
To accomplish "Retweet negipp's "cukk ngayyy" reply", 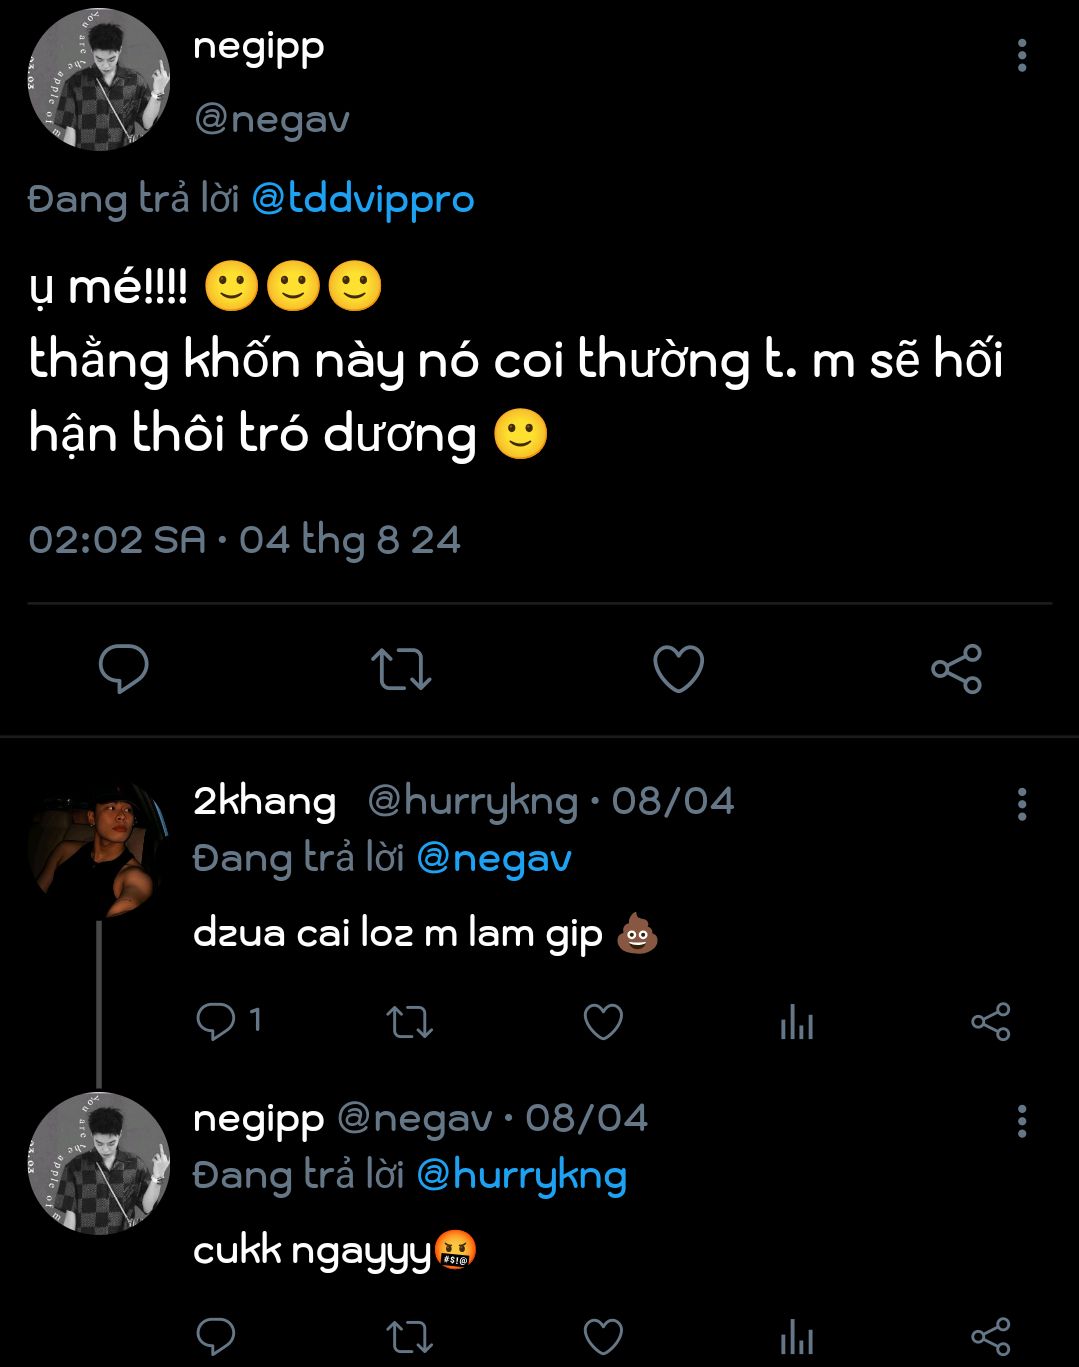I will pyautogui.click(x=409, y=1337).
